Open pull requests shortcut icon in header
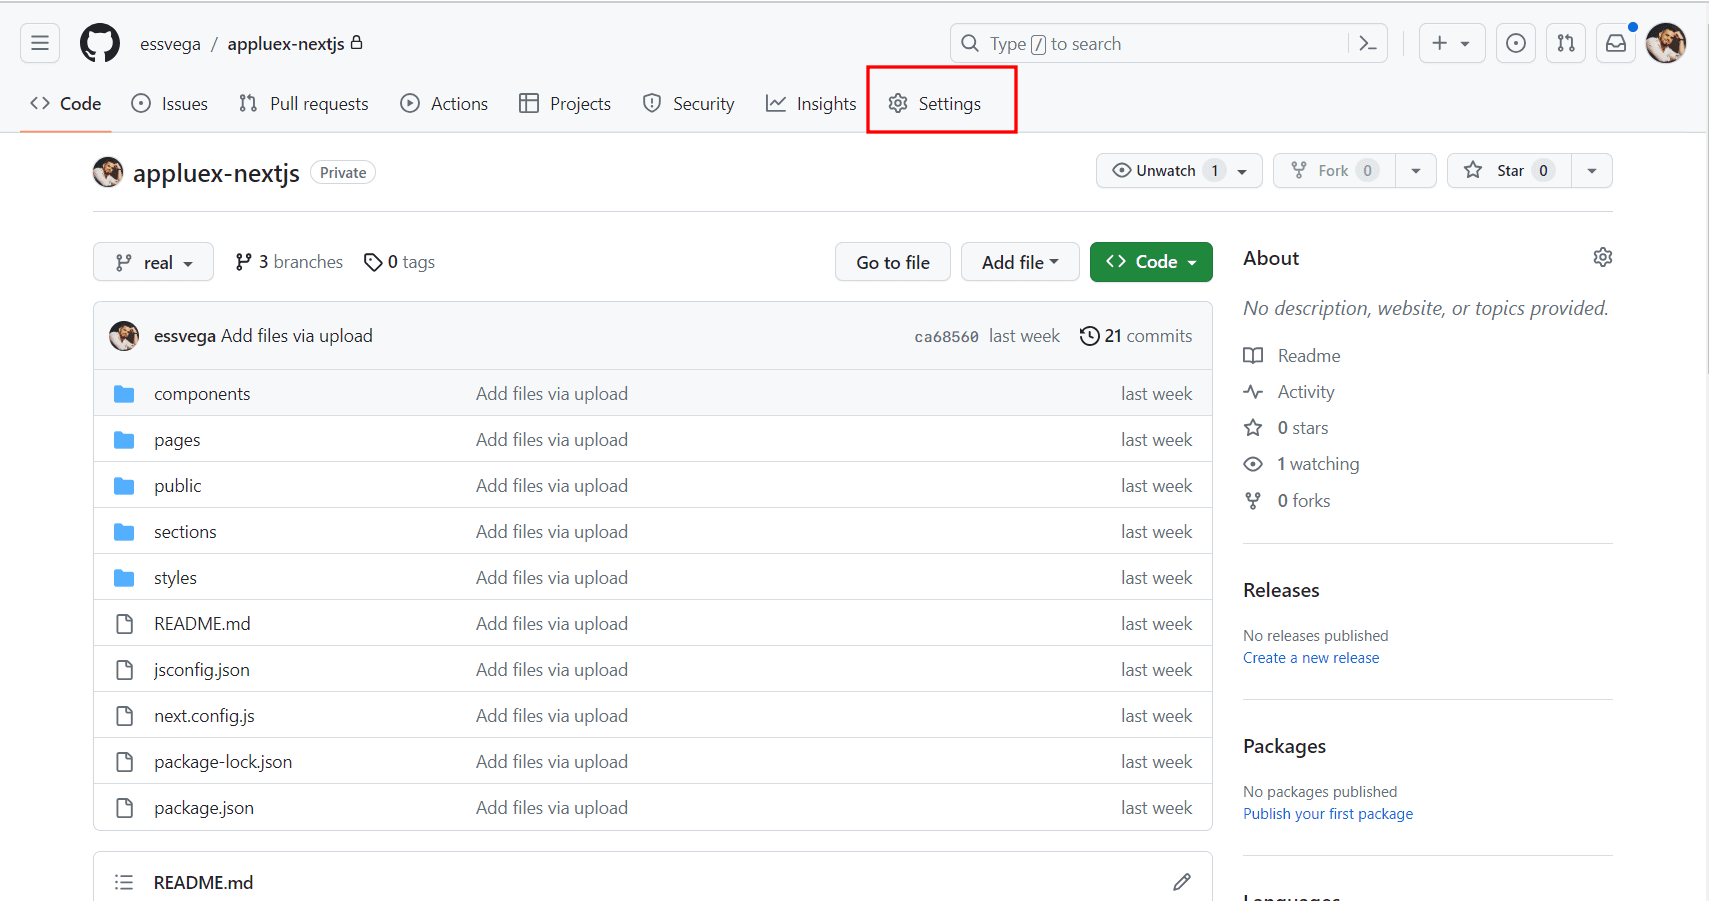The image size is (1709, 901). tap(1566, 43)
